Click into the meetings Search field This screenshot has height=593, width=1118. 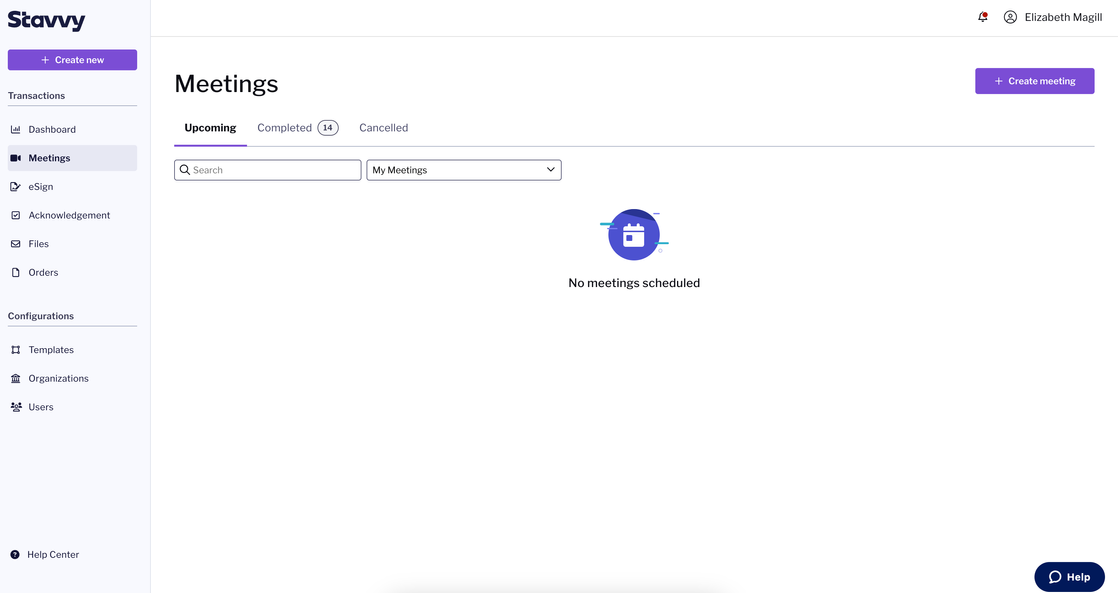267,170
